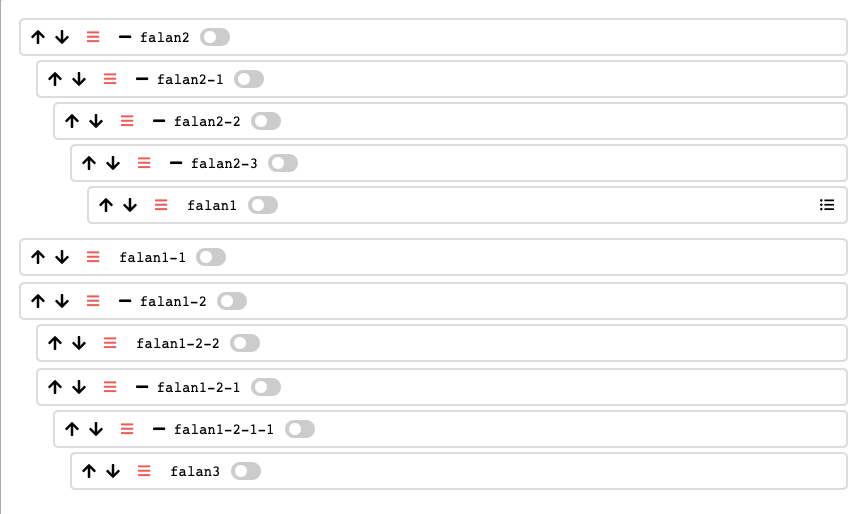Move falan1-2-2 down using arrow icon

(79, 343)
